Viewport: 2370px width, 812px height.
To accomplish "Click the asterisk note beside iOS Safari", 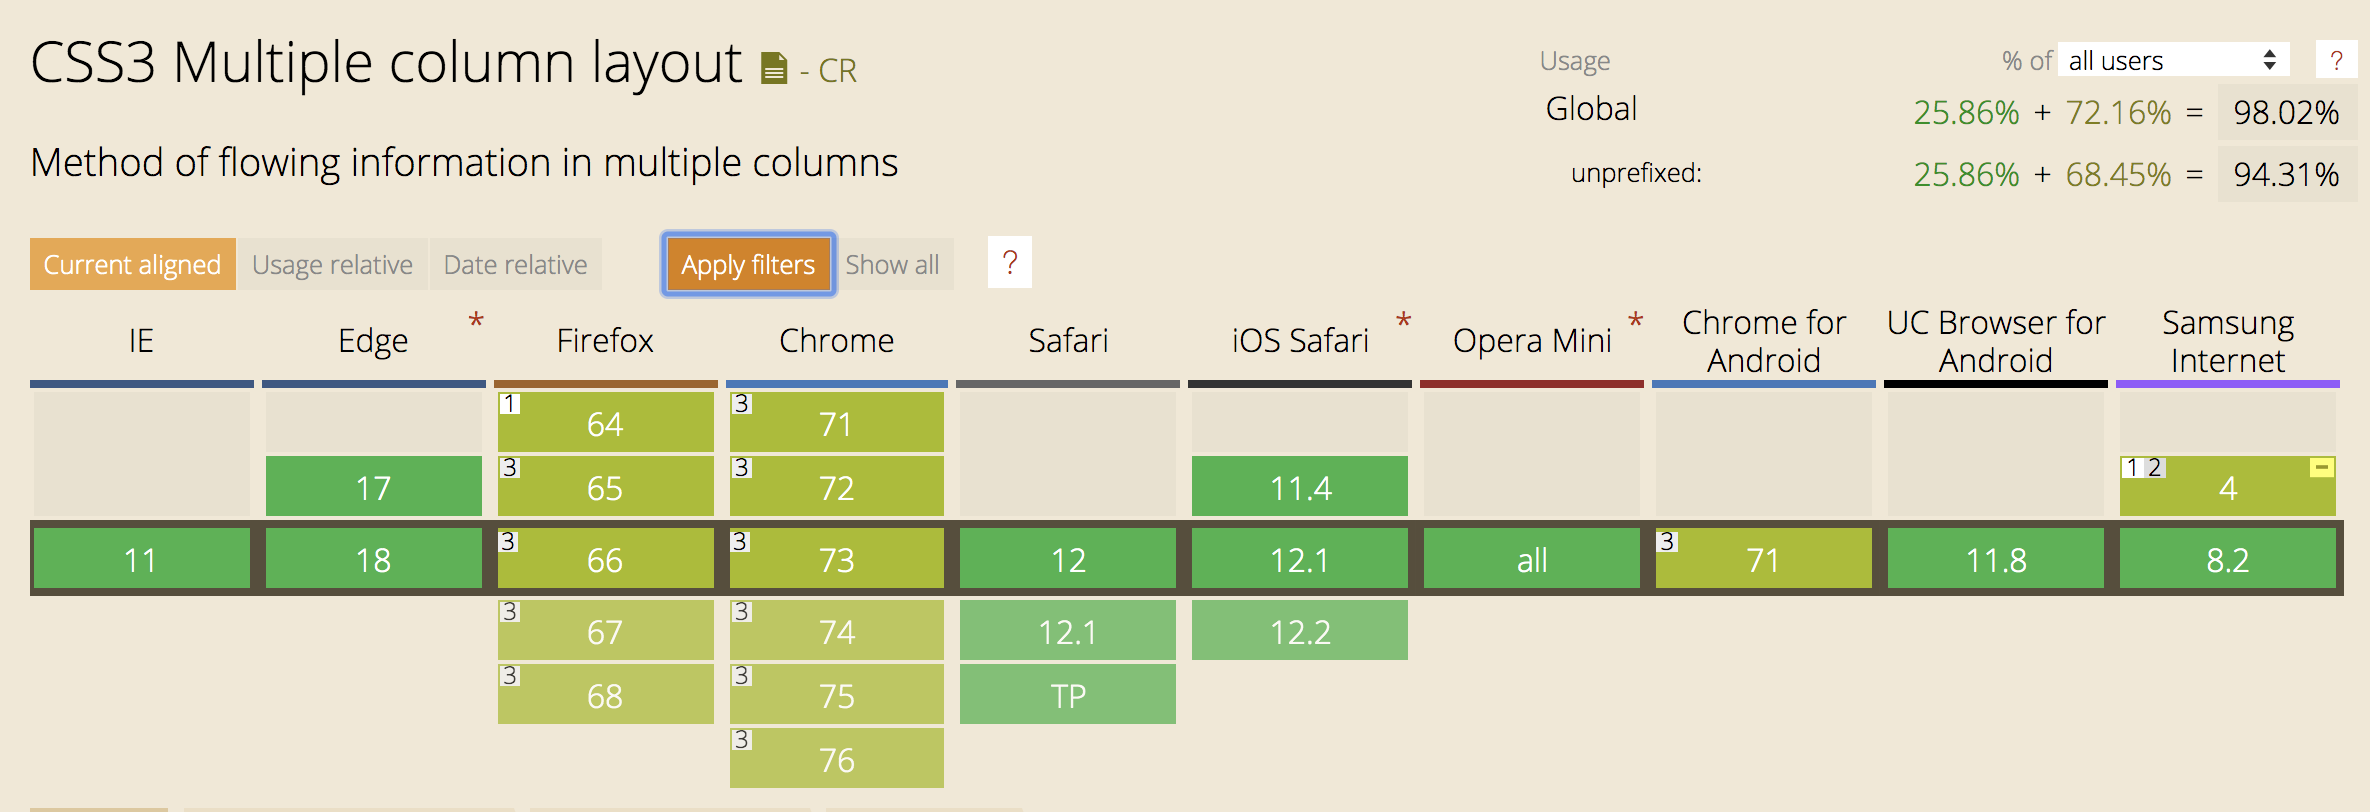I will [1403, 322].
